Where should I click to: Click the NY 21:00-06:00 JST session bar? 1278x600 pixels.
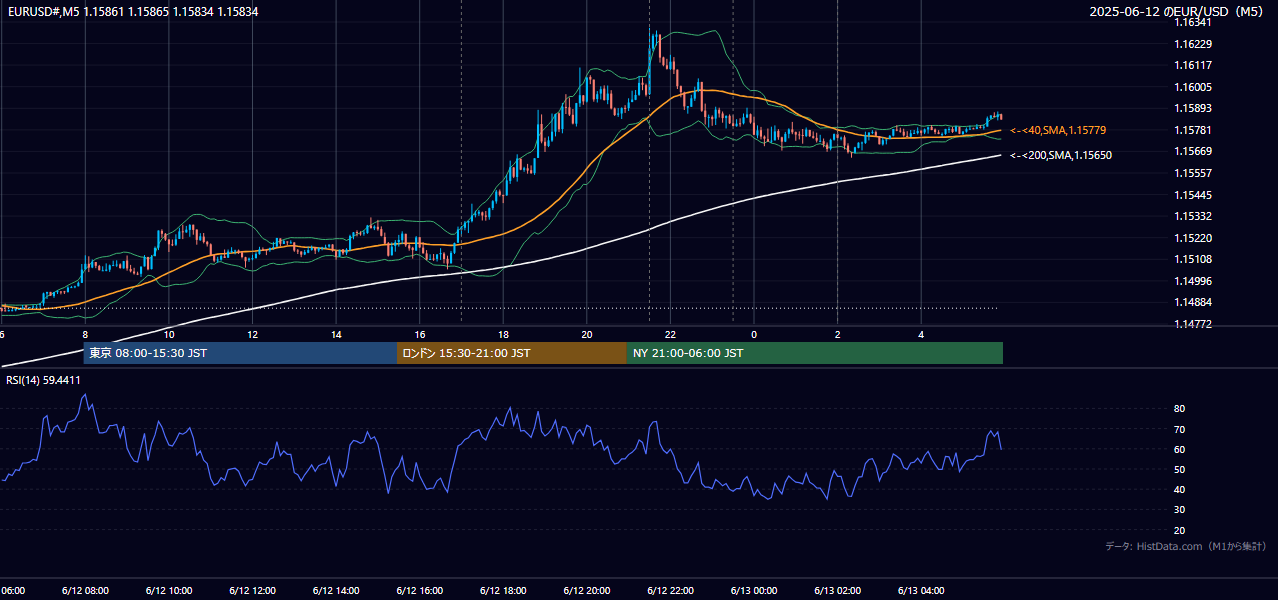coord(815,353)
